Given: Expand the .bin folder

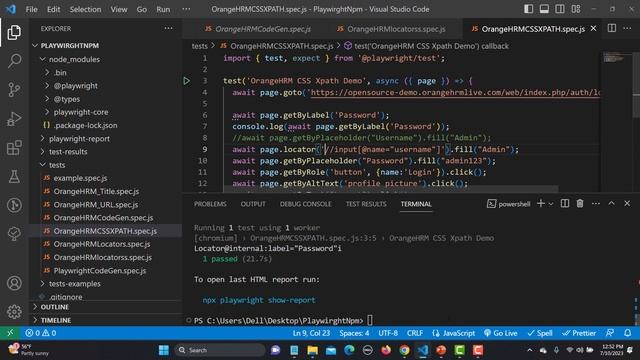Looking at the screenshot, I should 60,73.
